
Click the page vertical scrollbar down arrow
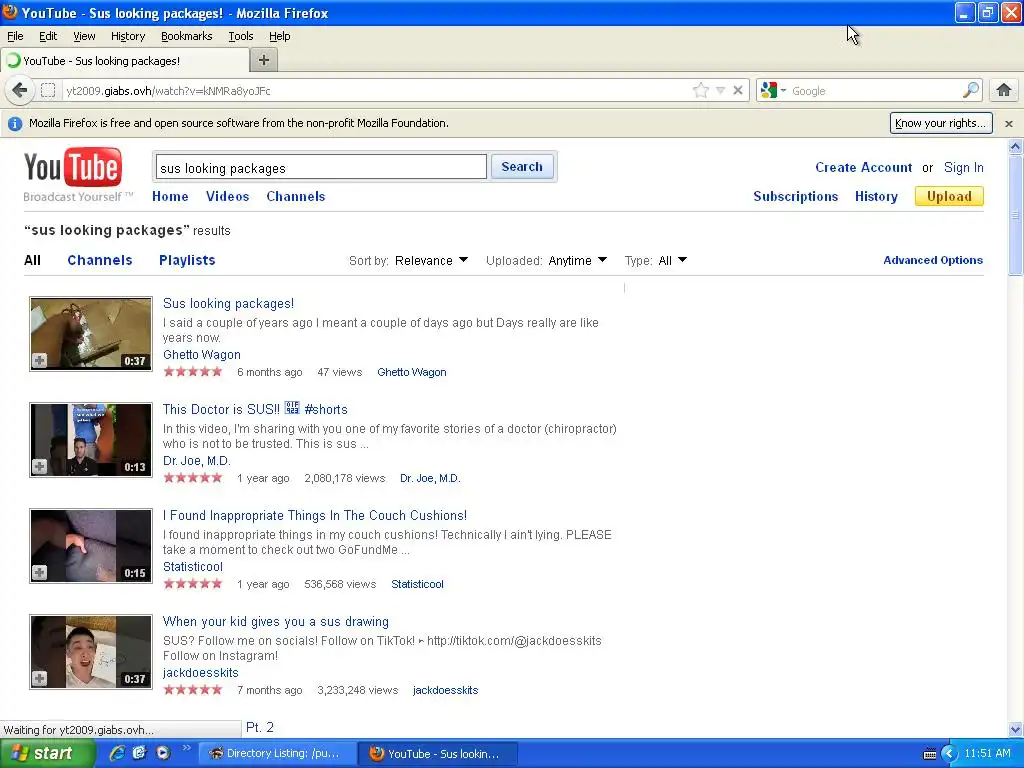pos(1015,729)
